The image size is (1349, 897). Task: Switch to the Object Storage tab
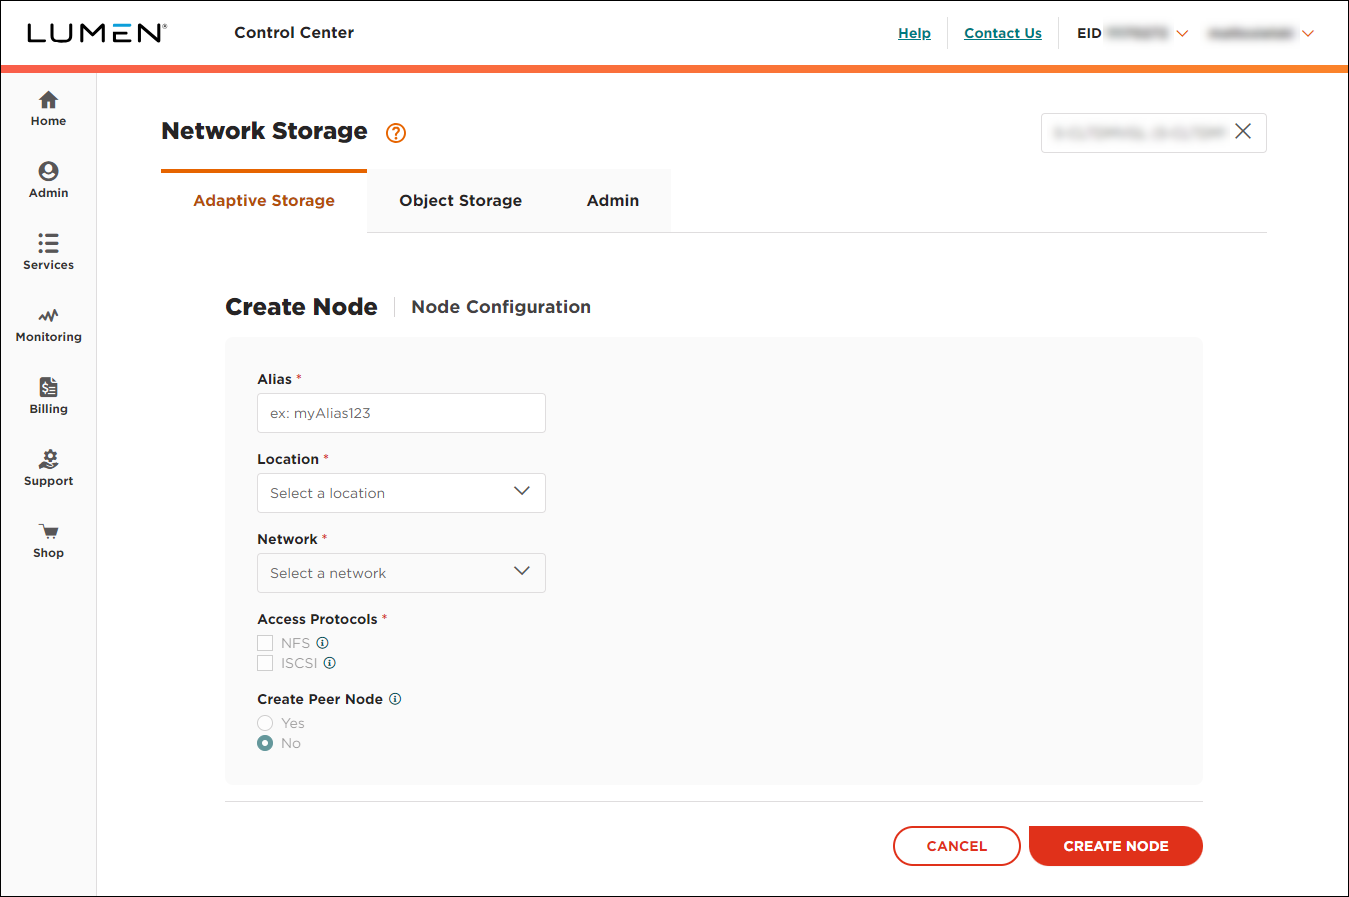461,201
